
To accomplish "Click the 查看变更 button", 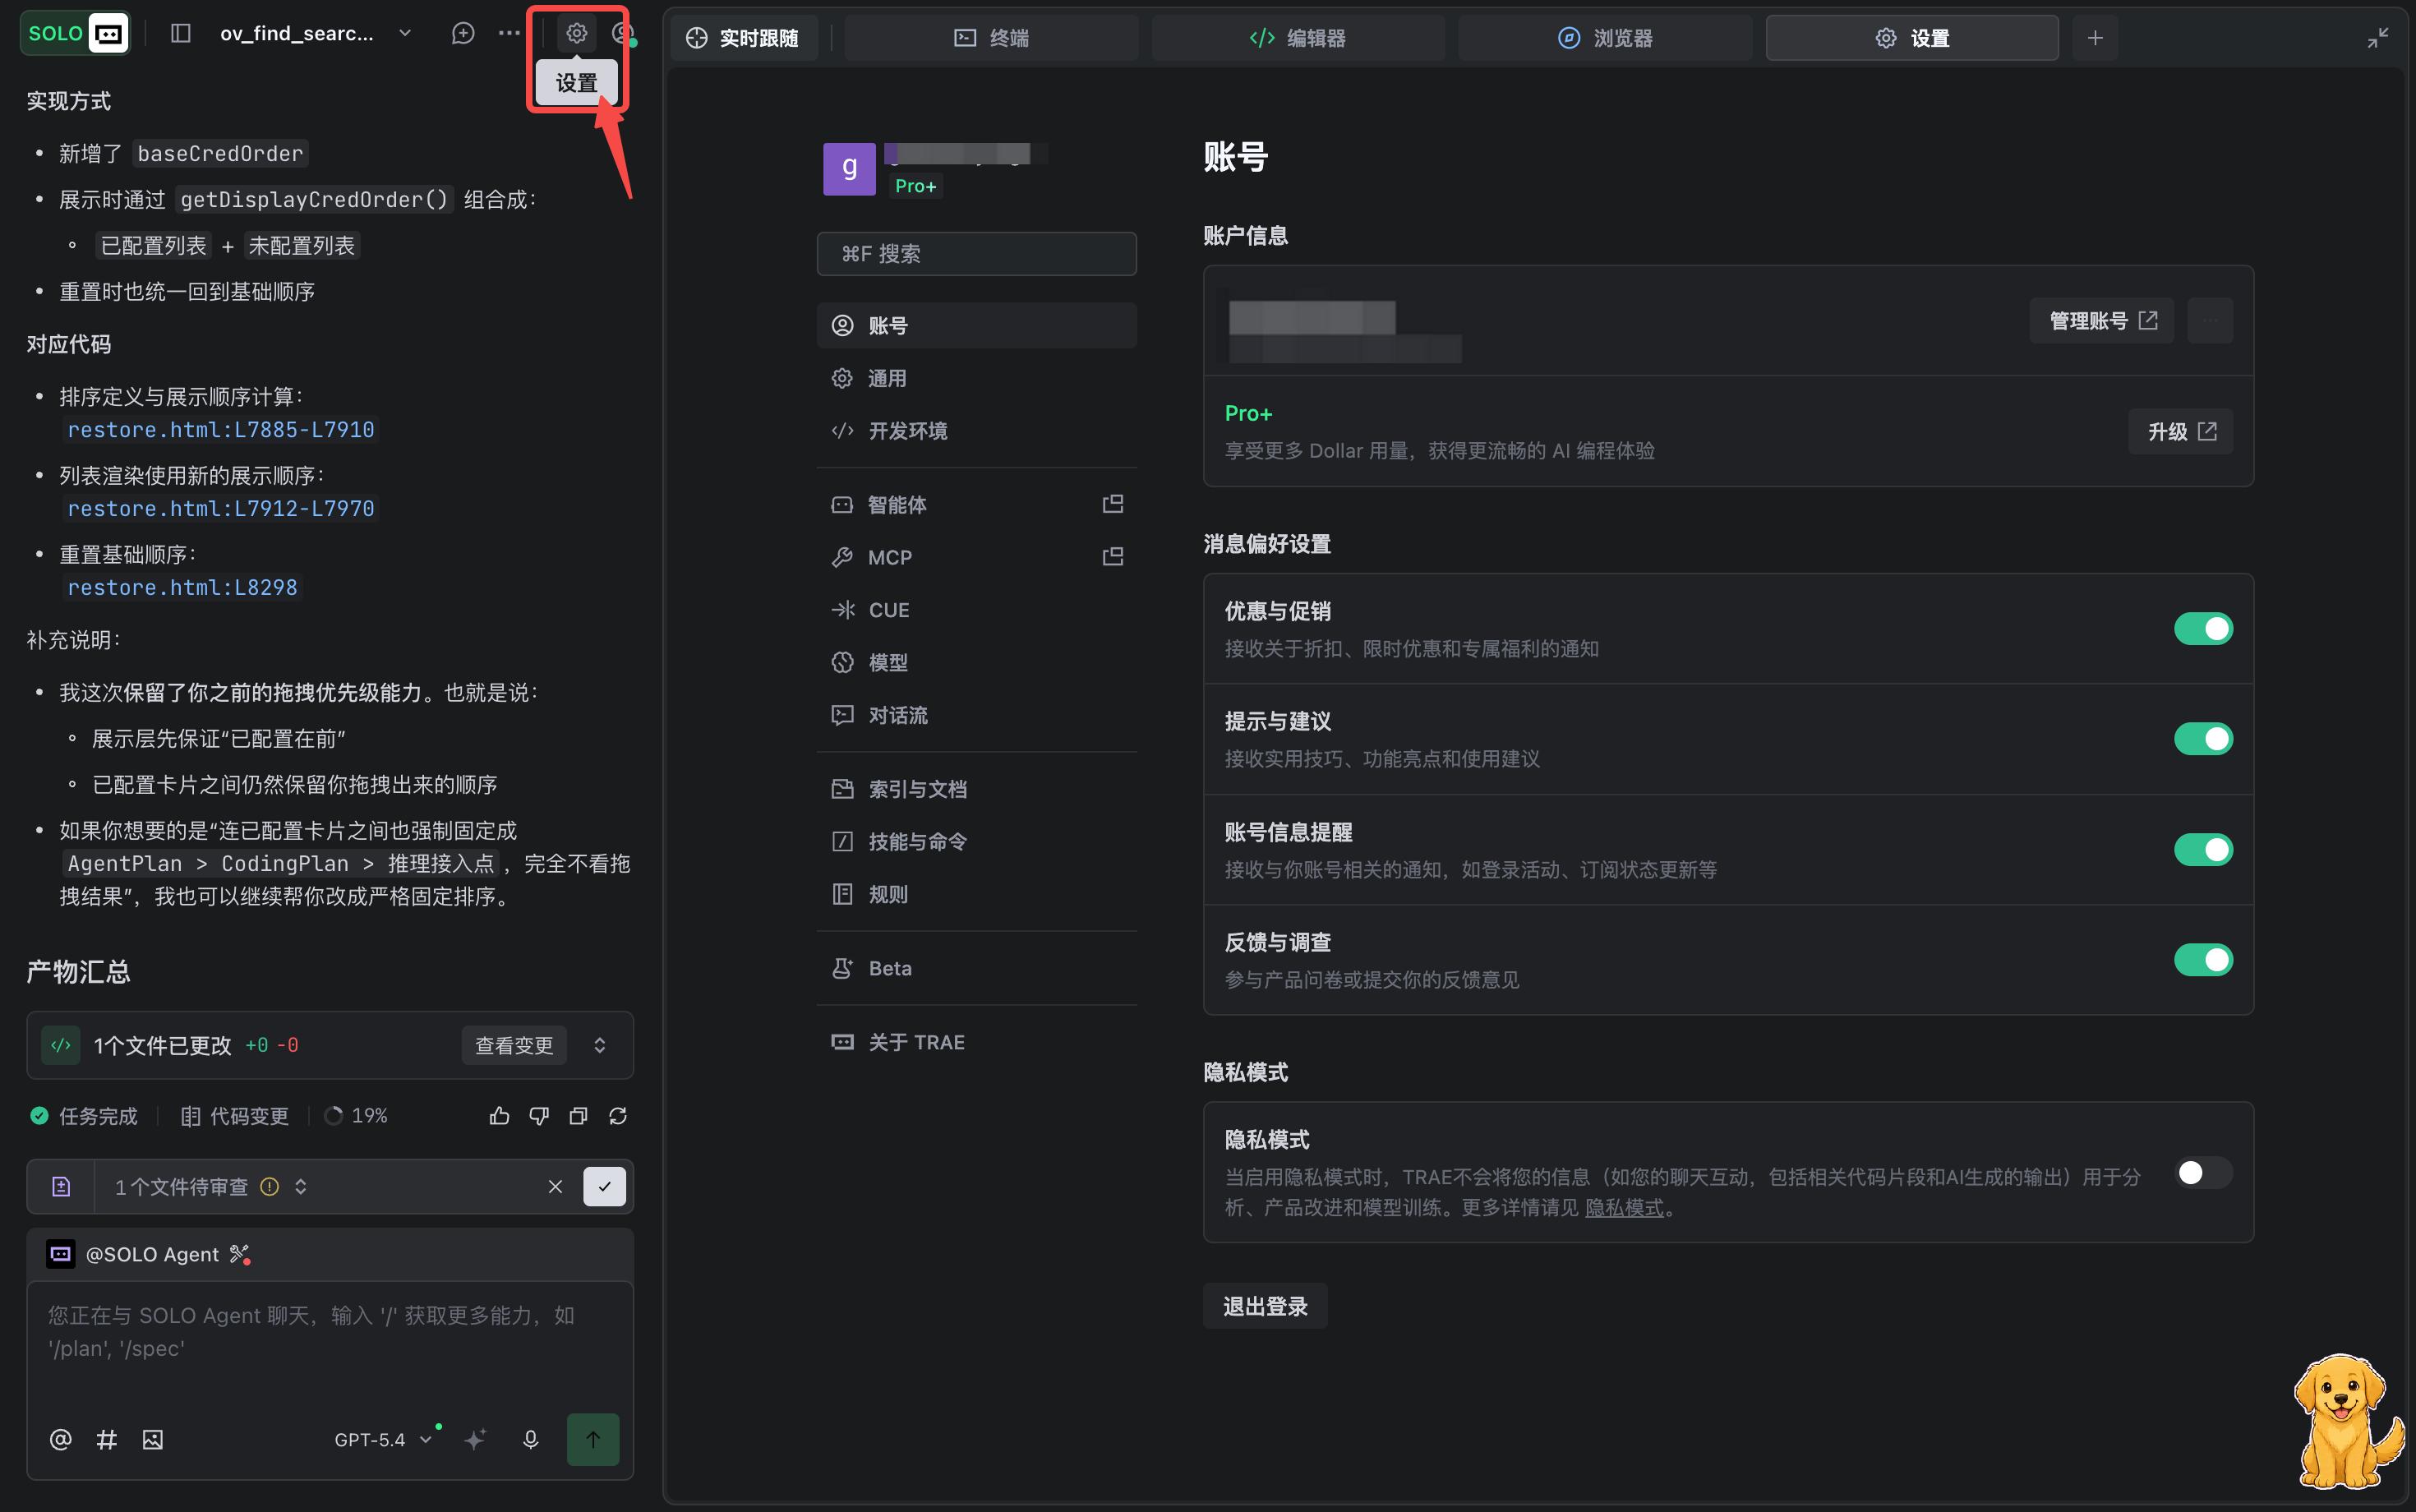I will [x=514, y=1045].
